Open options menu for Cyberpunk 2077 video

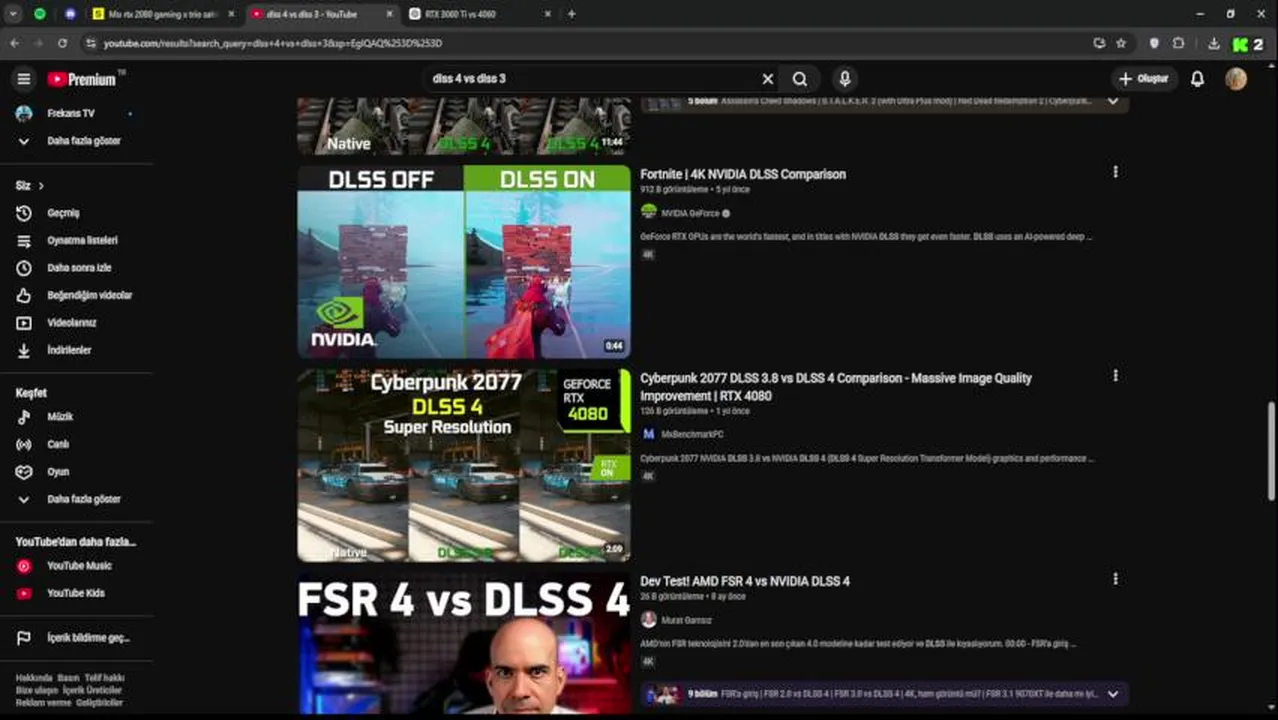coord(1115,376)
